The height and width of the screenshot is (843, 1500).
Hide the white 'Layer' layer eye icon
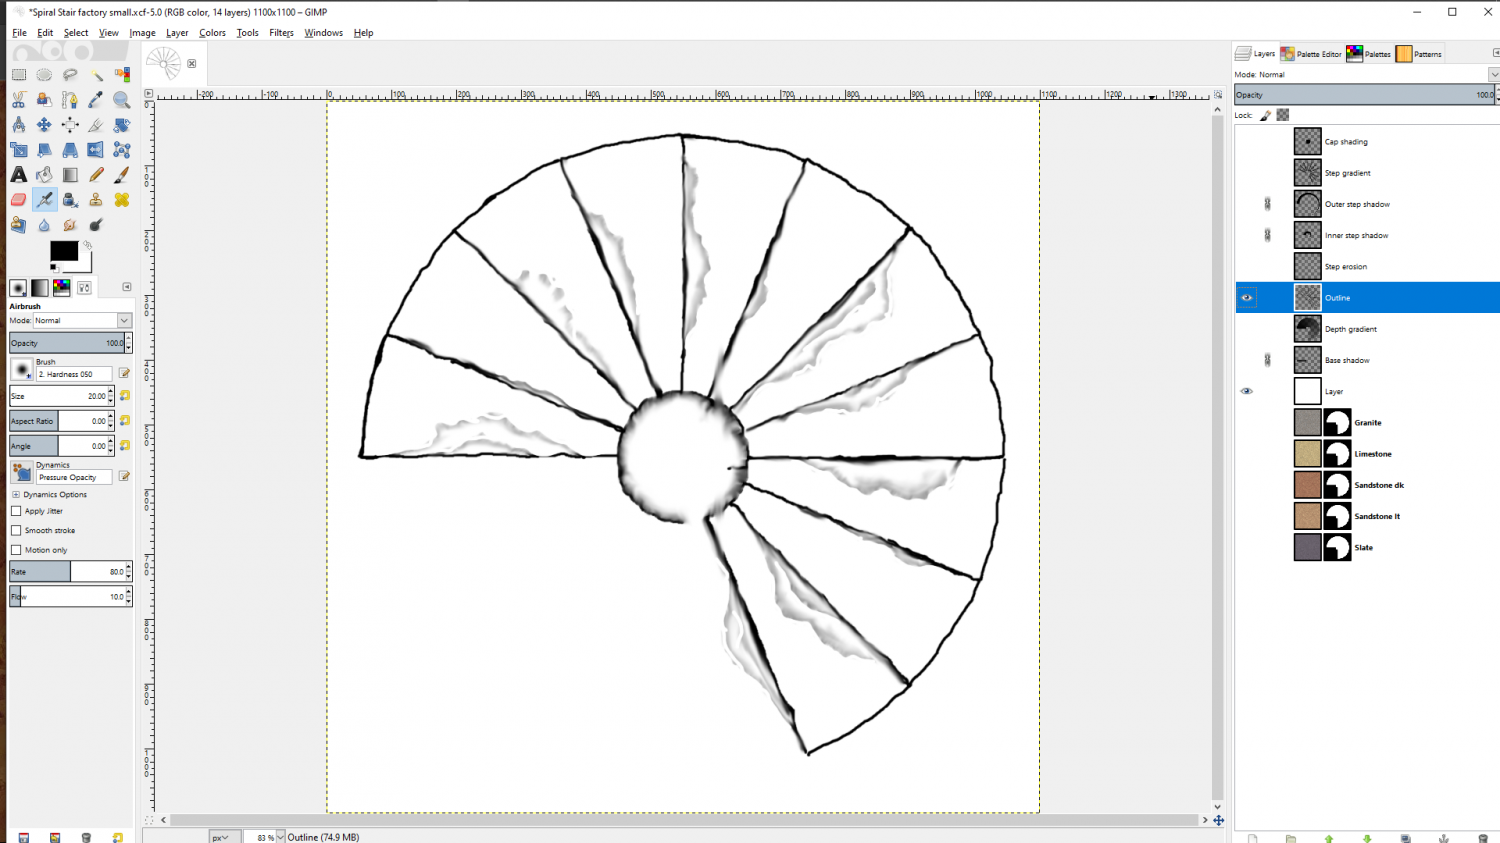(x=1246, y=391)
